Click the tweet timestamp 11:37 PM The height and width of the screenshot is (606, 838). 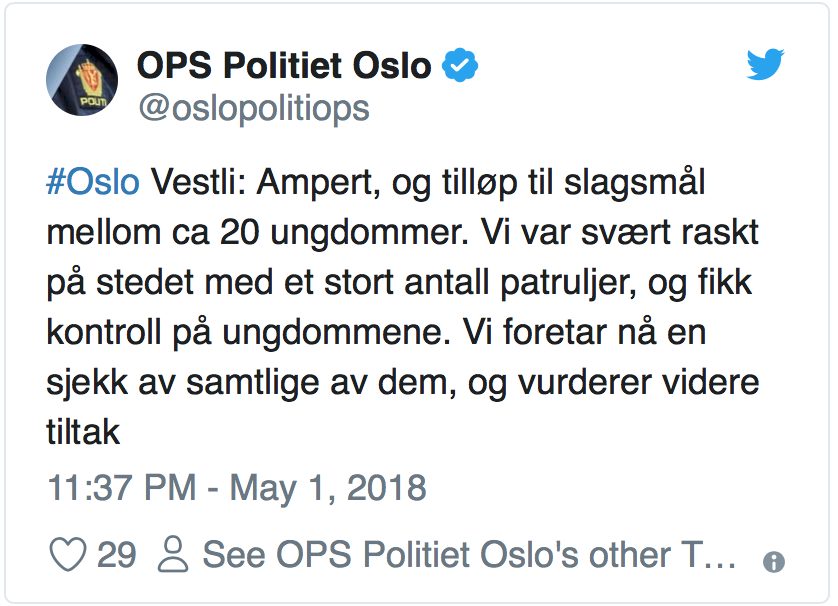(x=121, y=488)
